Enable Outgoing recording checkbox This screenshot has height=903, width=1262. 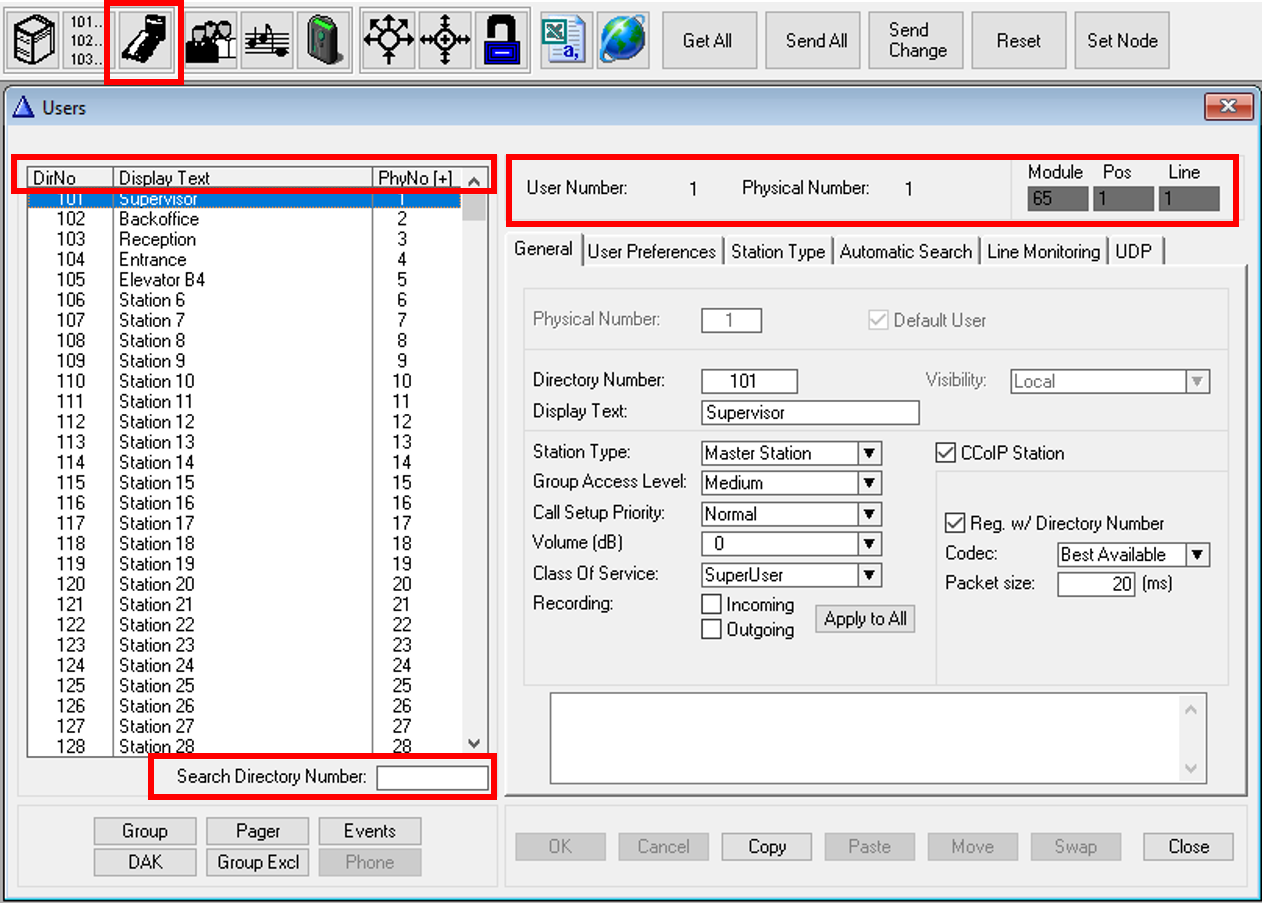(x=712, y=630)
